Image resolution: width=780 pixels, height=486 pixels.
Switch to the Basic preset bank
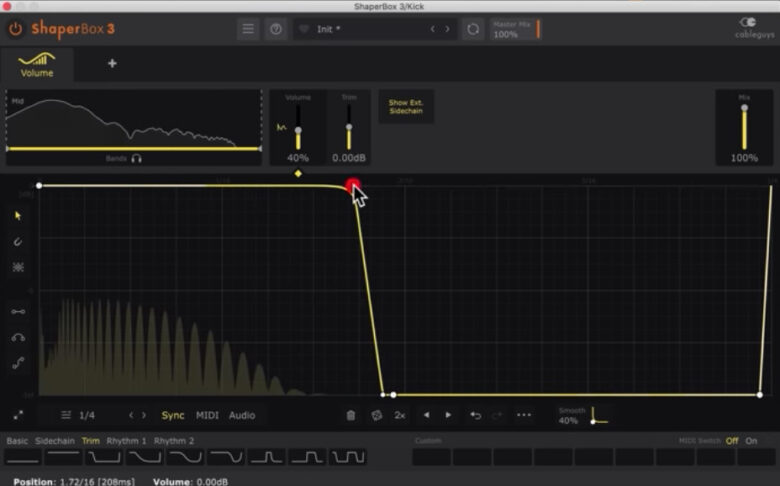pyautogui.click(x=17, y=441)
